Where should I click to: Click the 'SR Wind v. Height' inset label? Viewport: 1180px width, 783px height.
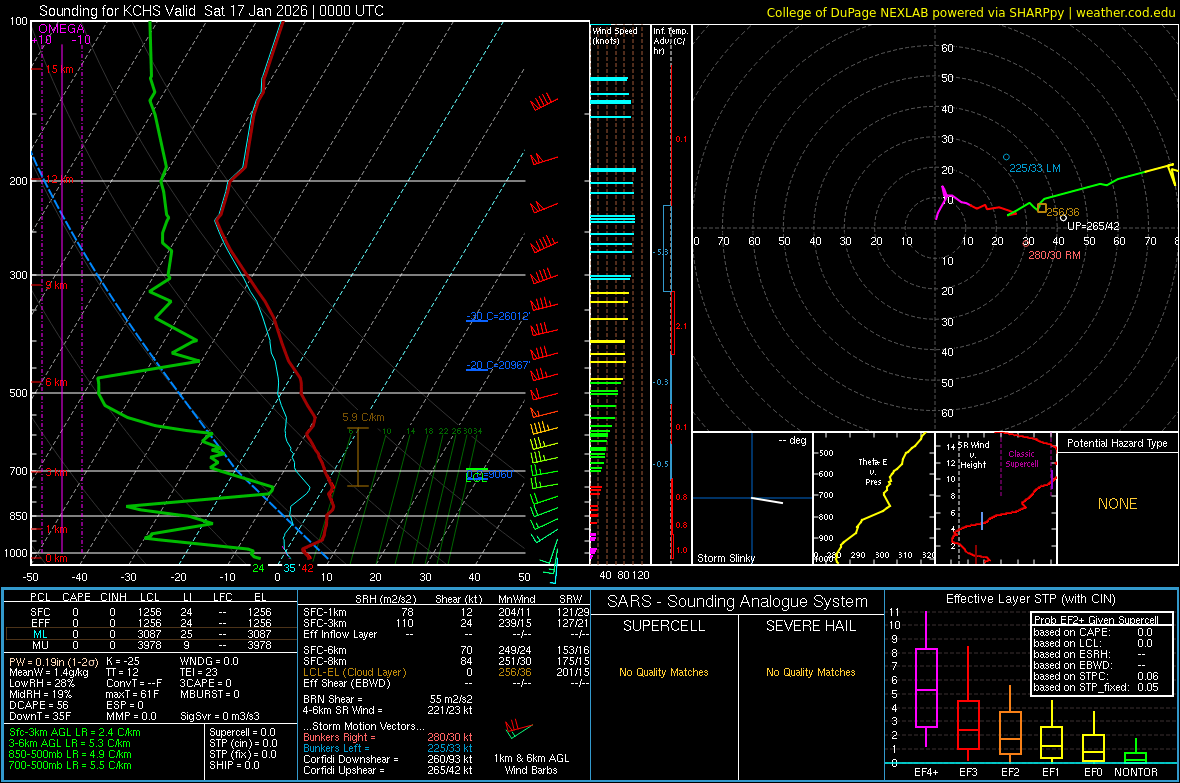click(x=973, y=455)
